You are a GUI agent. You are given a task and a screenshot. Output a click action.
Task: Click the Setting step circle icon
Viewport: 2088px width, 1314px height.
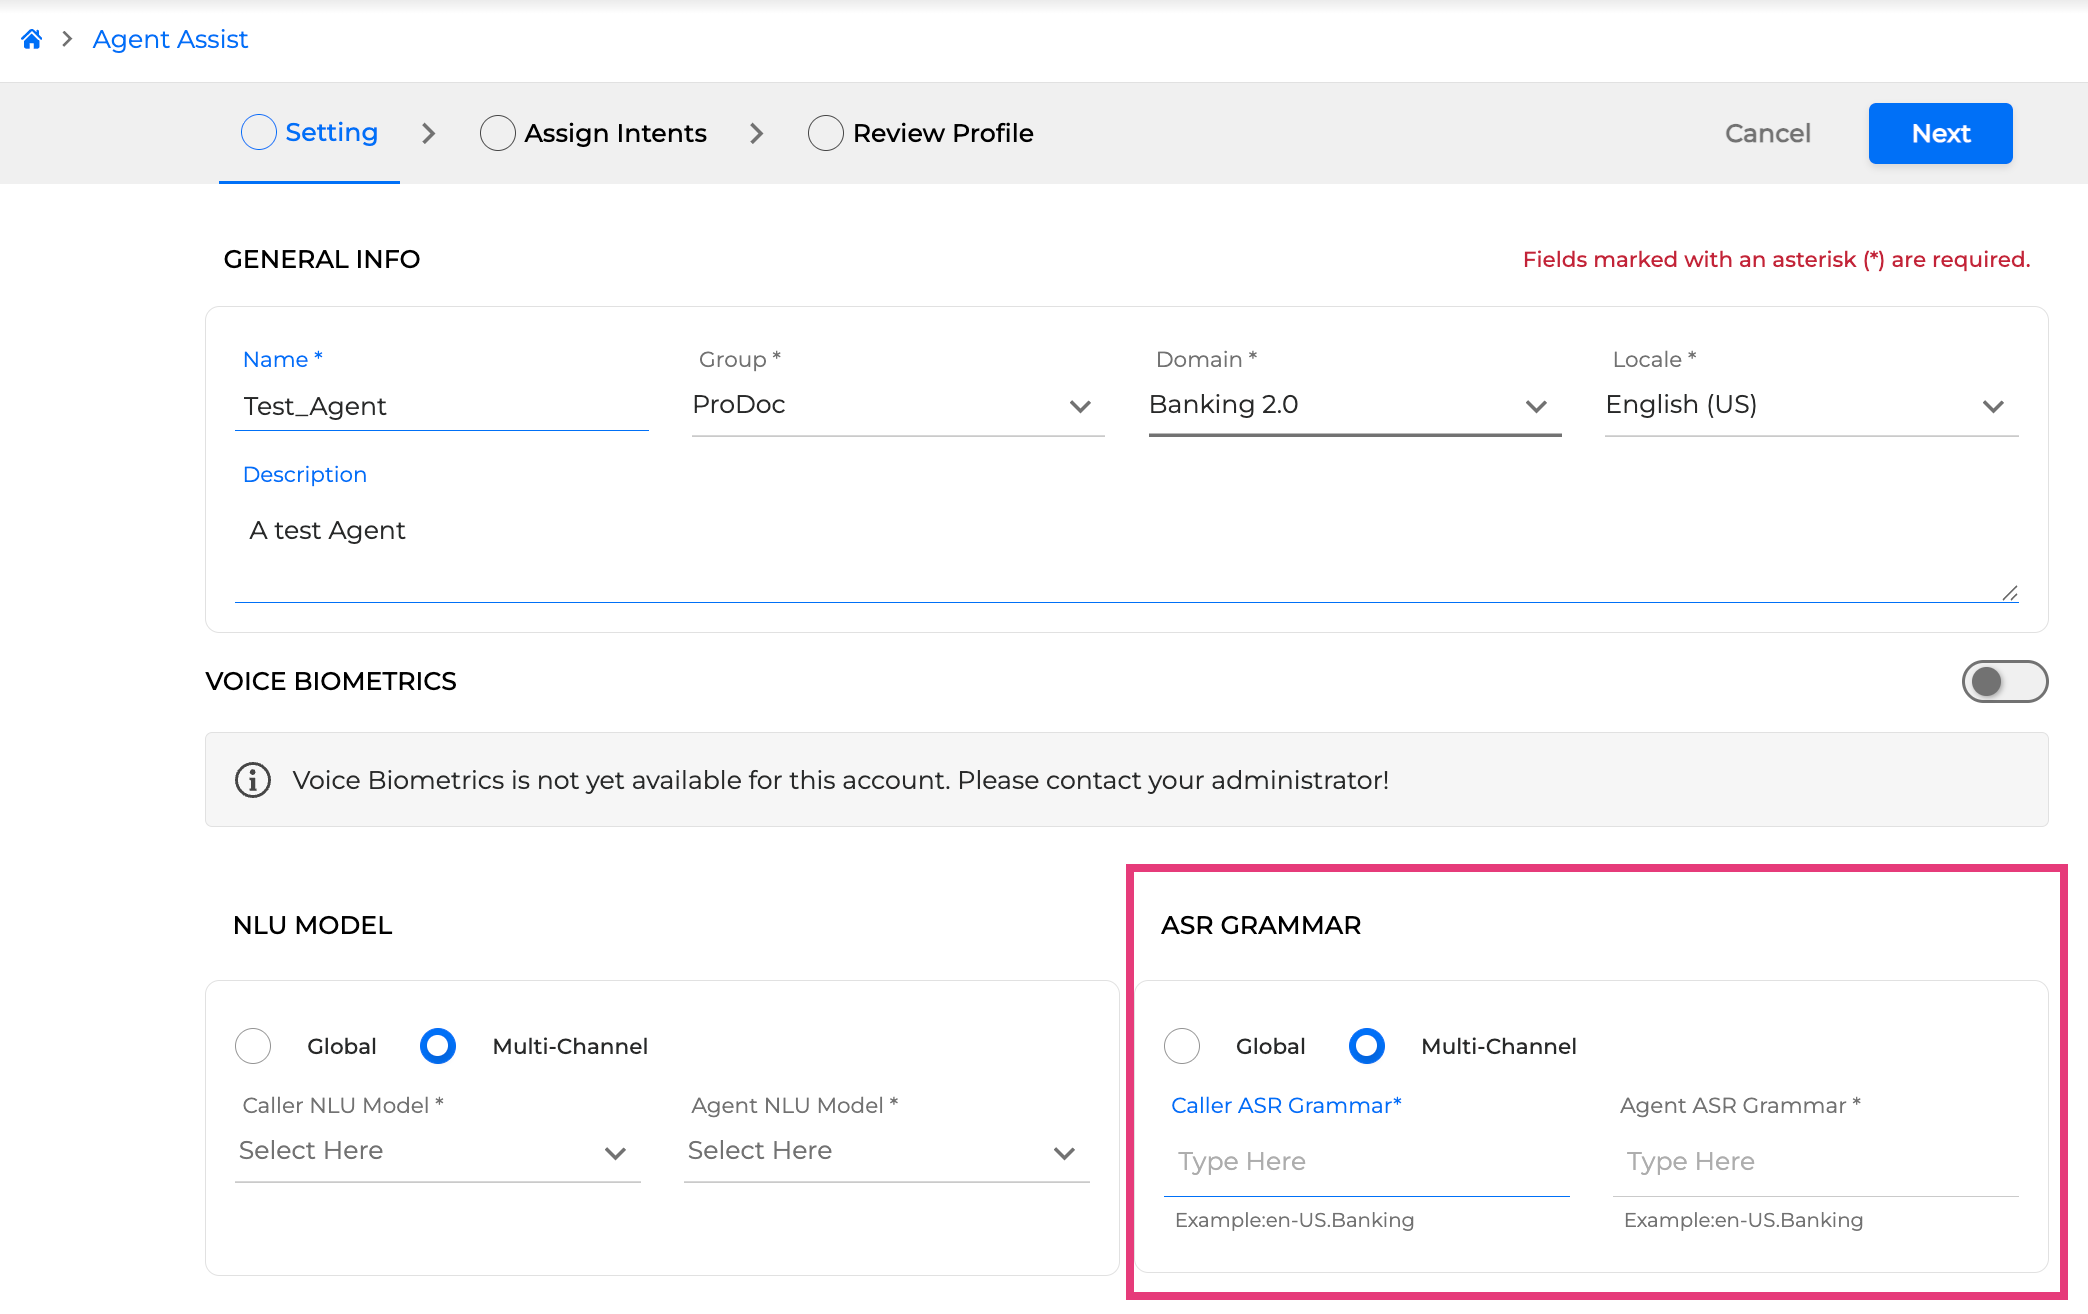tap(259, 132)
